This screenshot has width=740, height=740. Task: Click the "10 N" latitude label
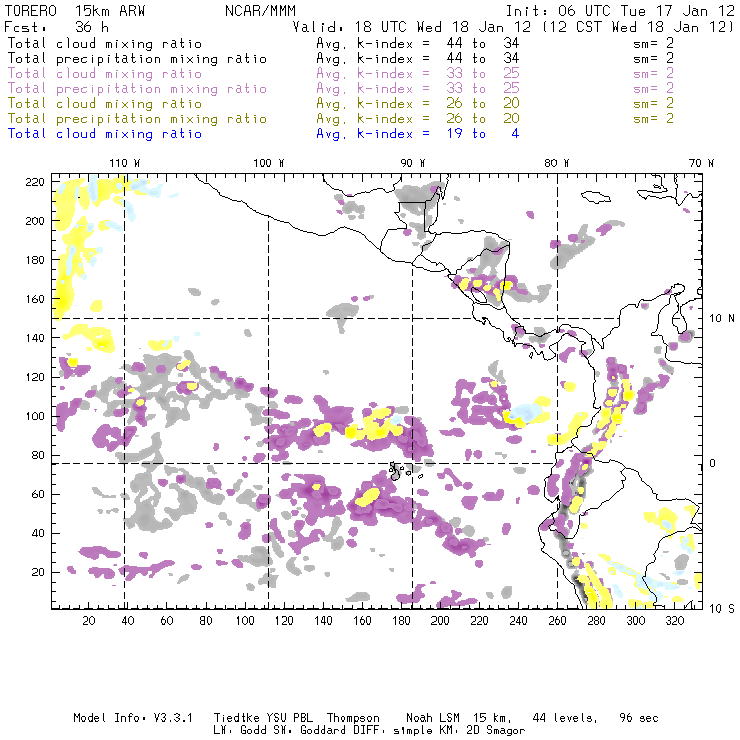pos(722,319)
